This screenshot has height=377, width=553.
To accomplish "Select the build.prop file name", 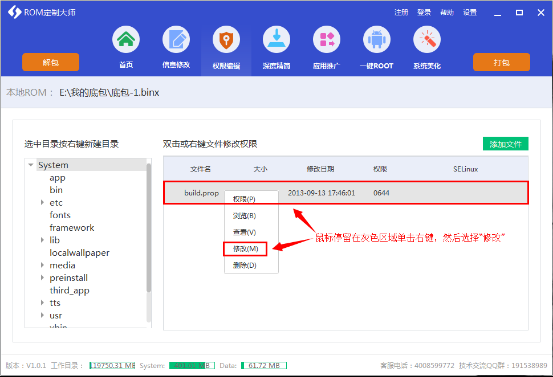I will point(201,193).
